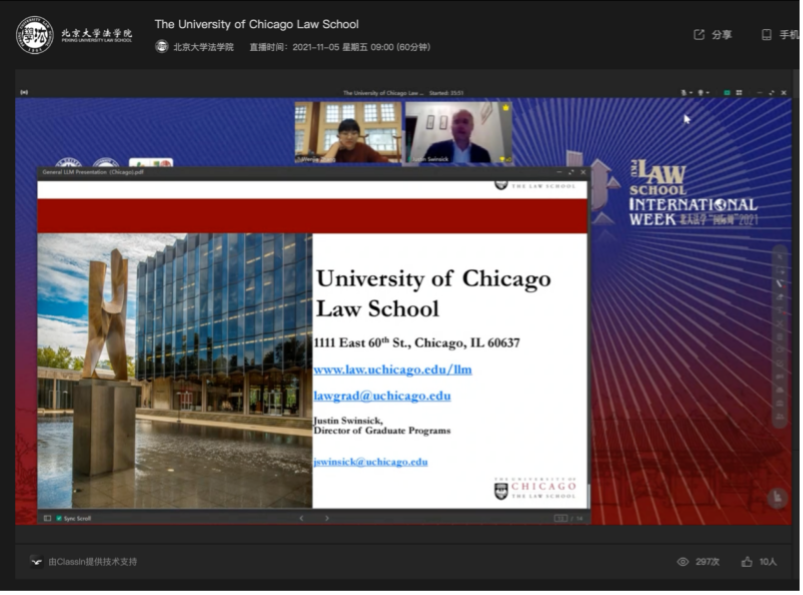Click the thumbs-up like icon
The image size is (803, 595).
pyautogui.click(x=747, y=562)
